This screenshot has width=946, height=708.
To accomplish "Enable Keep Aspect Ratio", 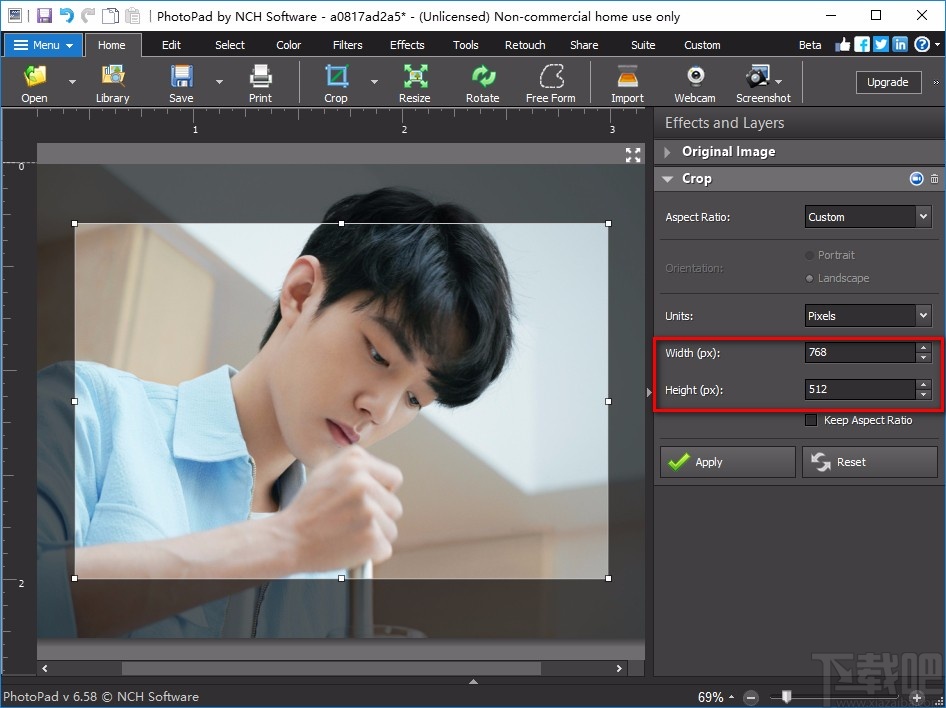I will coord(811,420).
